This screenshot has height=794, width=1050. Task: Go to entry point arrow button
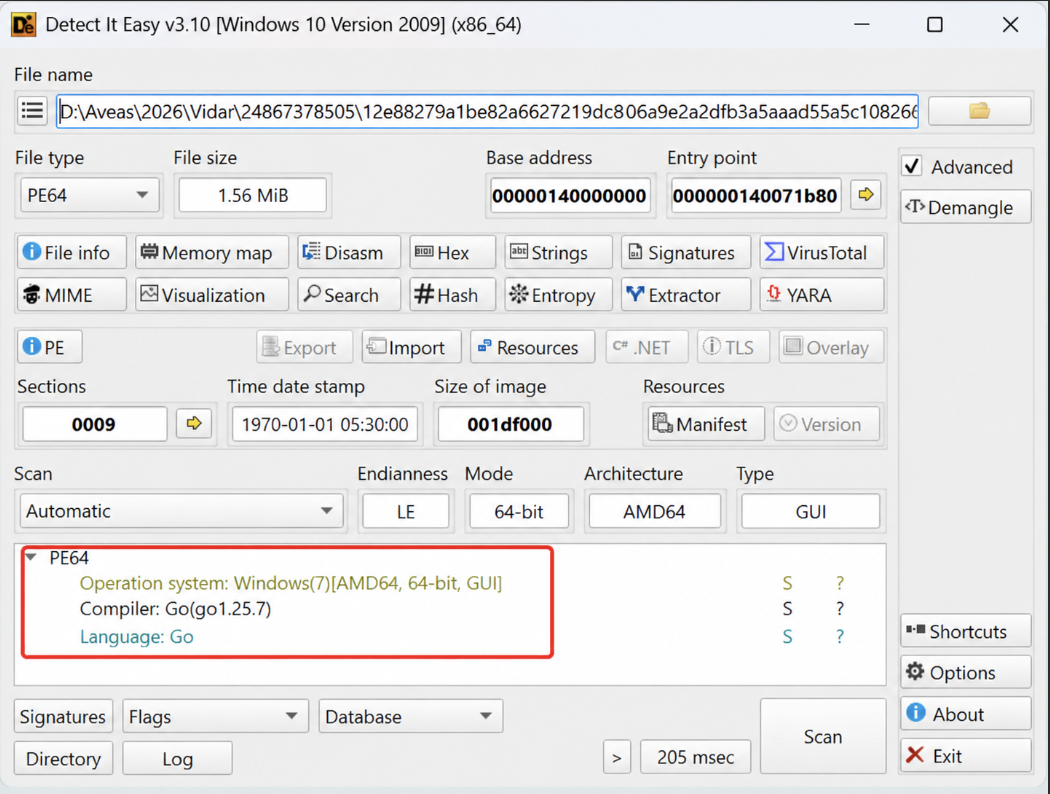[x=866, y=195]
